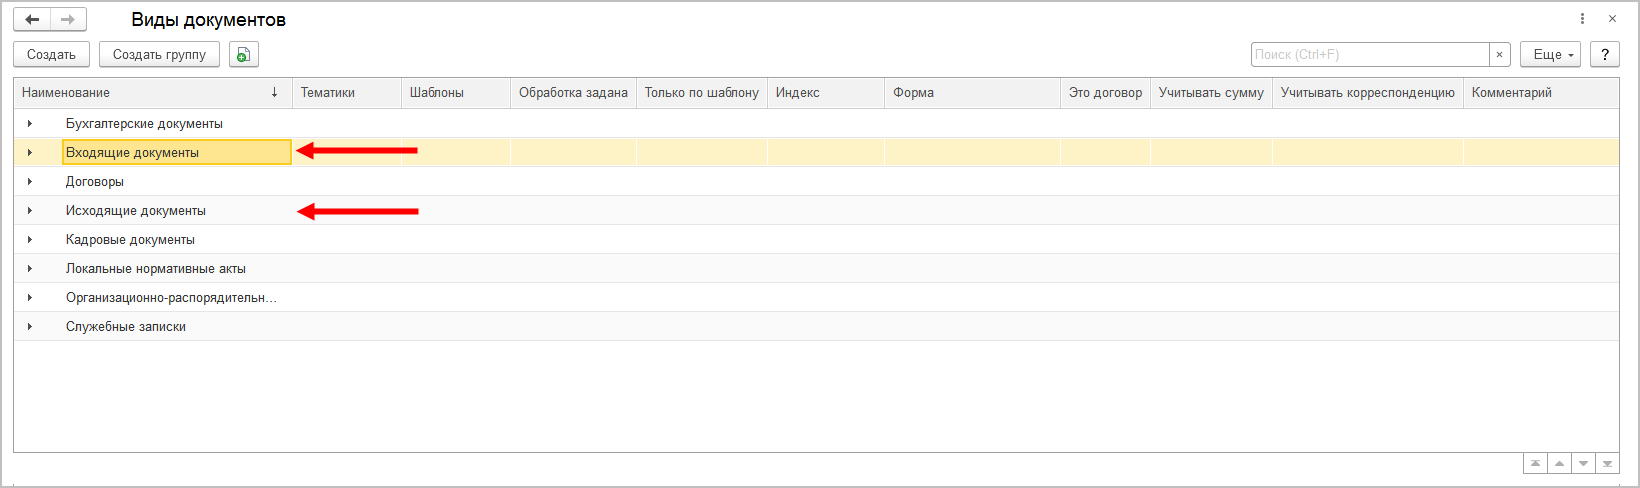
Task: Select the Исходящие документы row
Action: coord(136,211)
